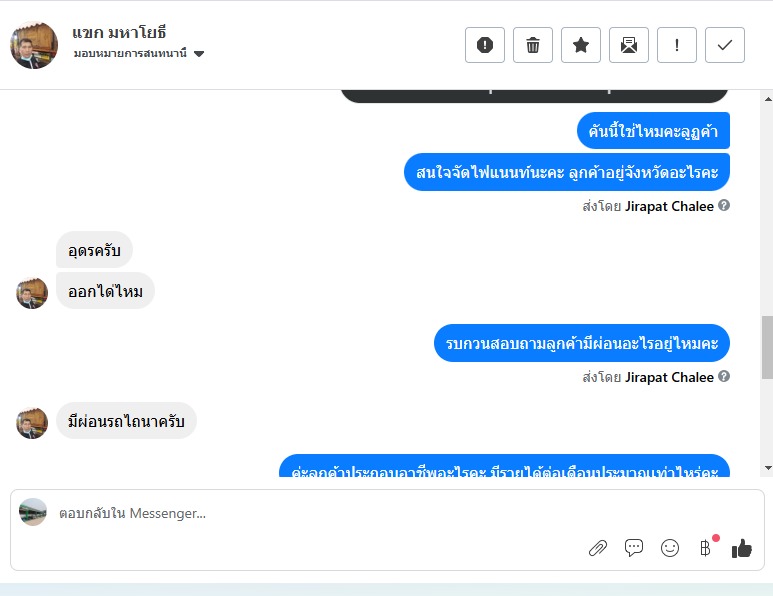
Task: Click the chat scrollbar thumb
Action: point(768,348)
